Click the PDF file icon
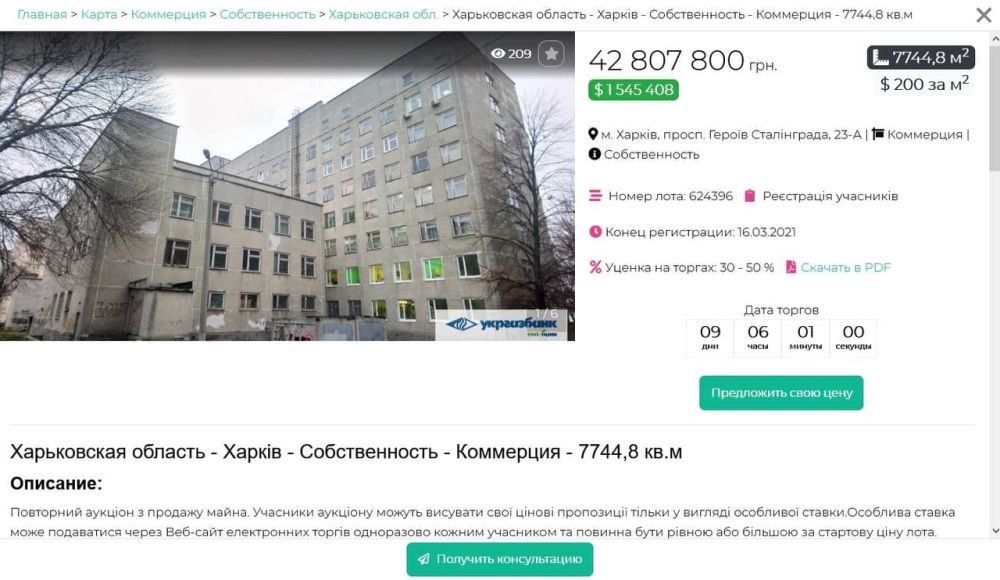Image resolution: width=1000 pixels, height=580 pixels. (791, 267)
